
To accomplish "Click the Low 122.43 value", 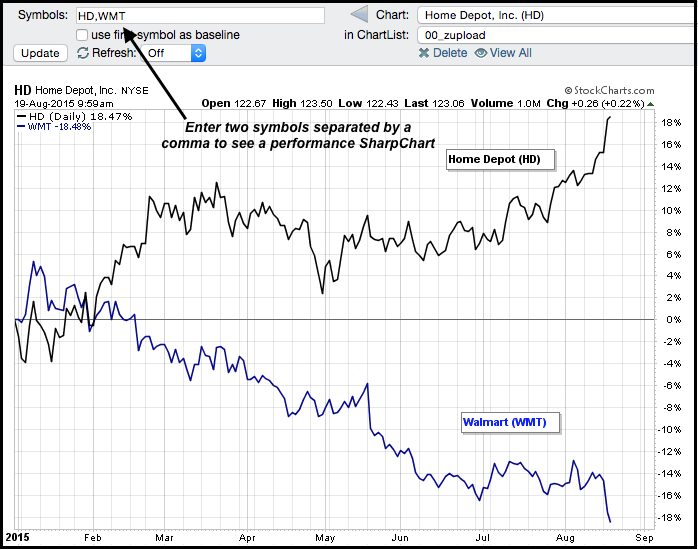I will pos(368,104).
